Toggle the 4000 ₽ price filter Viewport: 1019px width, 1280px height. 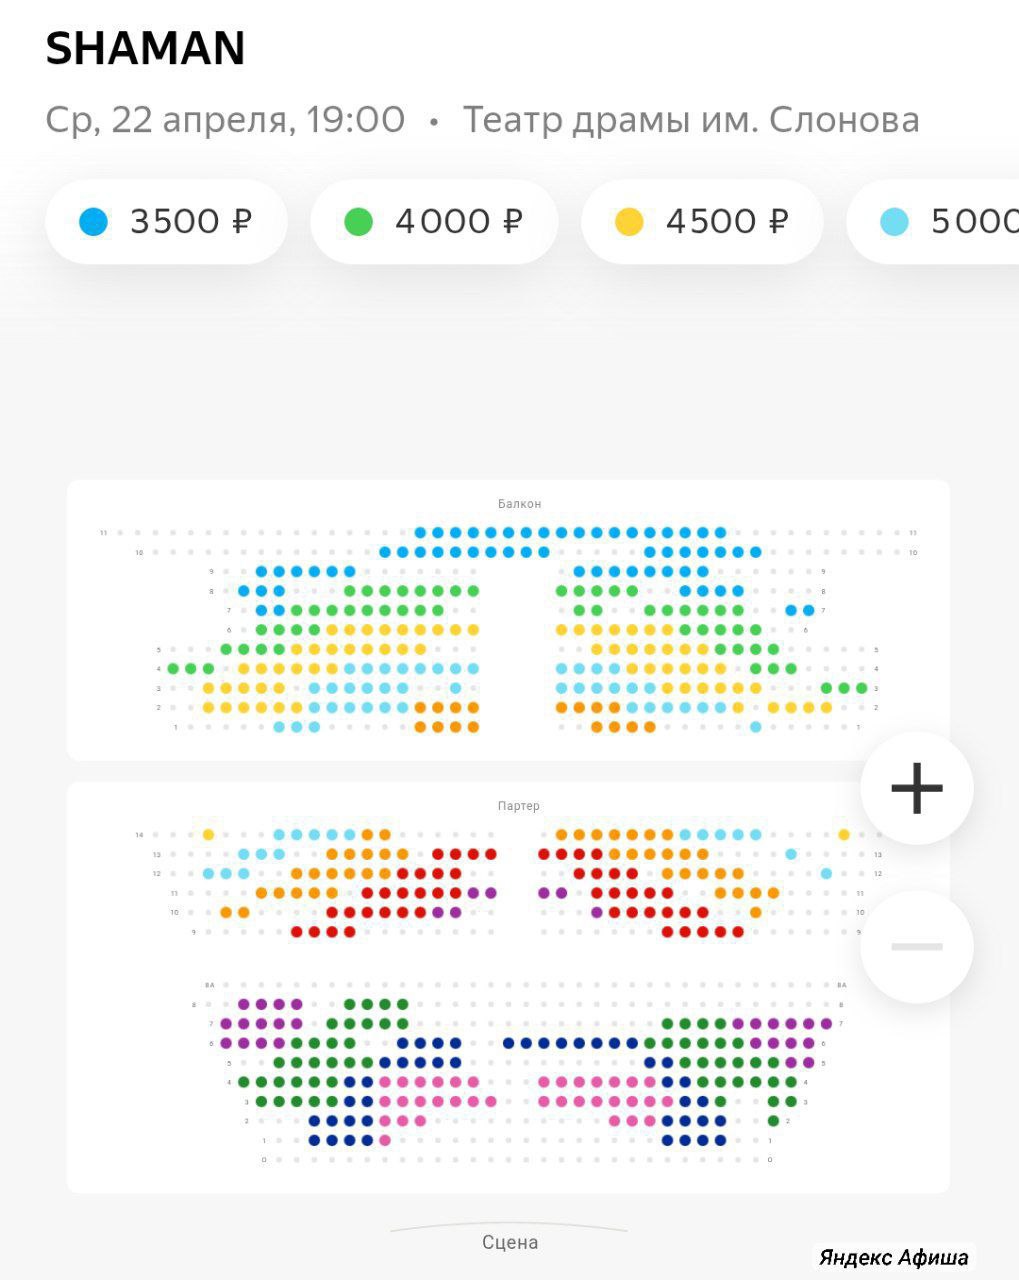pos(434,221)
